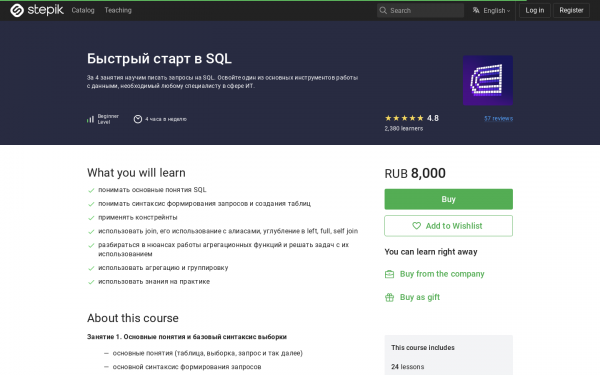The height and width of the screenshot is (375, 600).
Task: Click 'You can learn right away' text
Action: 431,252
